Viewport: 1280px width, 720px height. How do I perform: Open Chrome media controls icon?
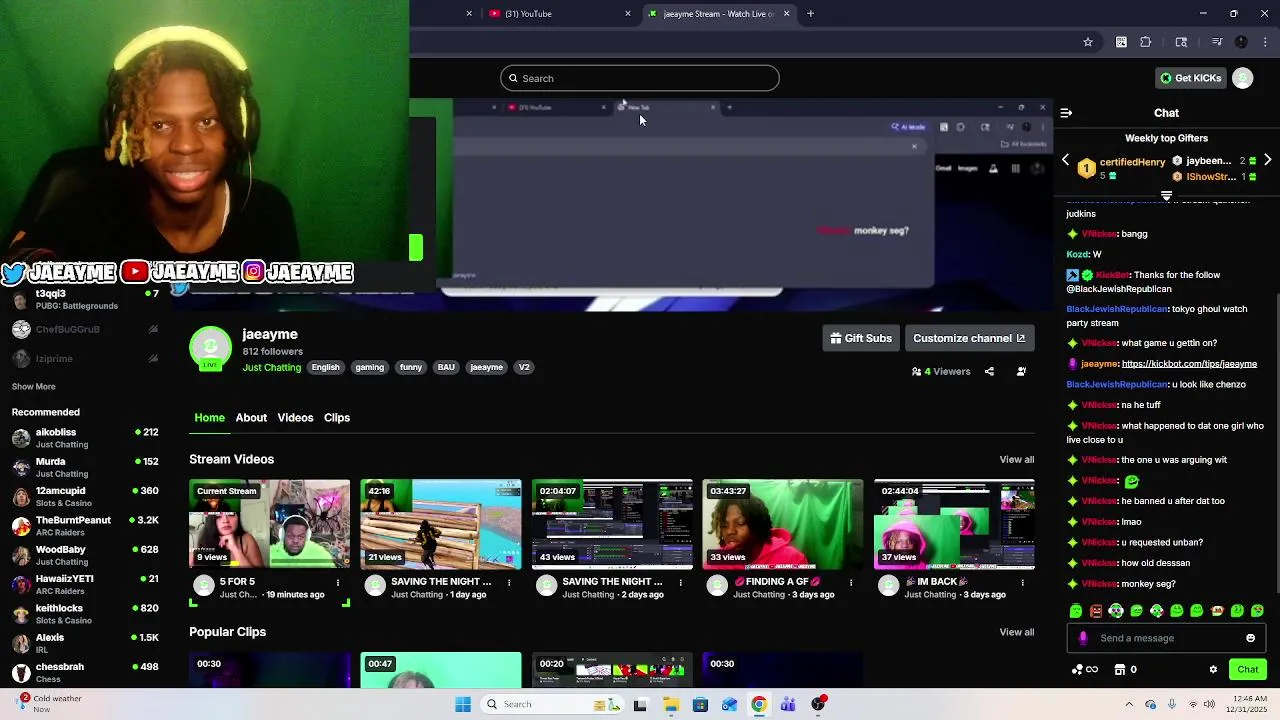[x=1217, y=42]
